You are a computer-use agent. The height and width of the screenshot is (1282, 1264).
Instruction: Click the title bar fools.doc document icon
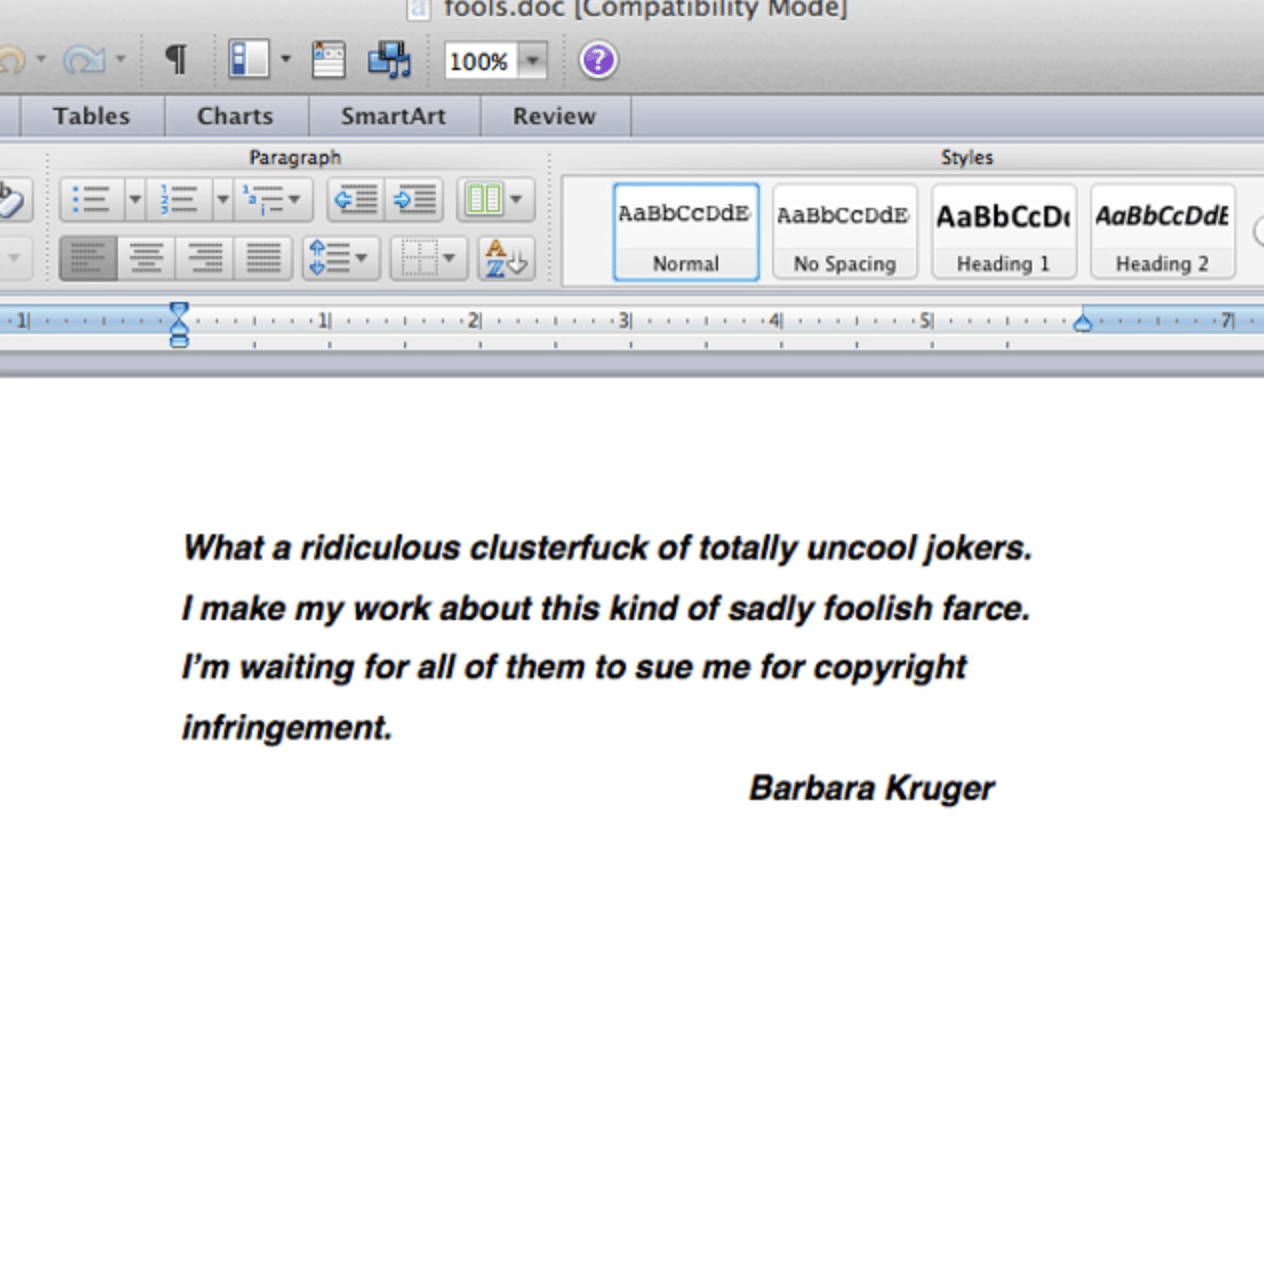point(419,9)
